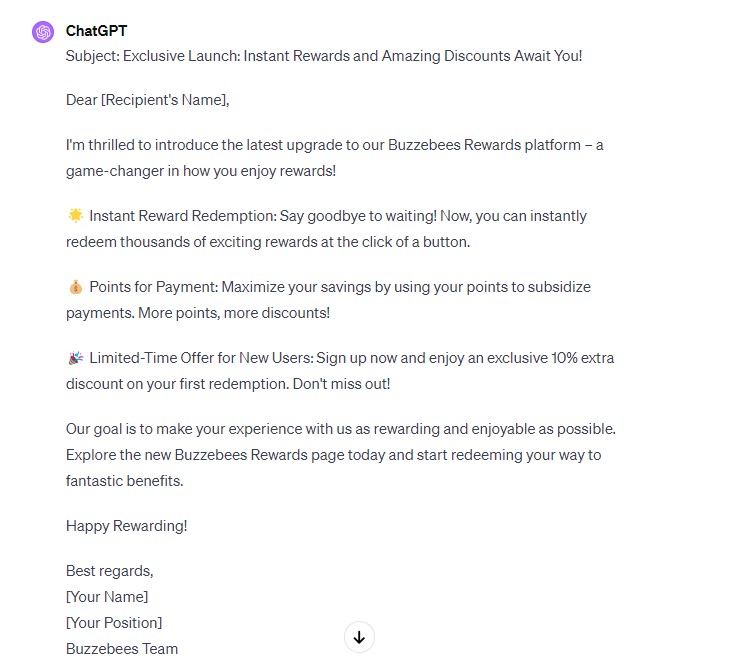Click the "Our goal is to make" sentence
Image resolution: width=749 pixels, height=669 pixels.
click(x=341, y=429)
